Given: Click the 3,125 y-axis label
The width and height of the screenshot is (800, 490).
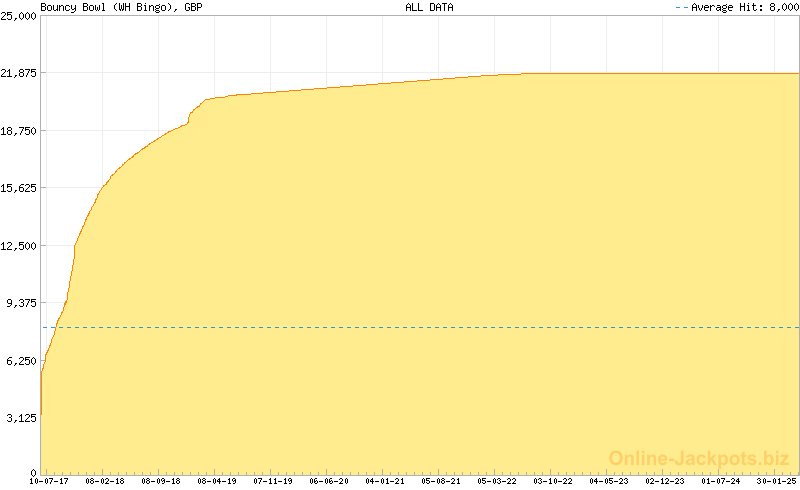Looking at the screenshot, I should (22, 419).
